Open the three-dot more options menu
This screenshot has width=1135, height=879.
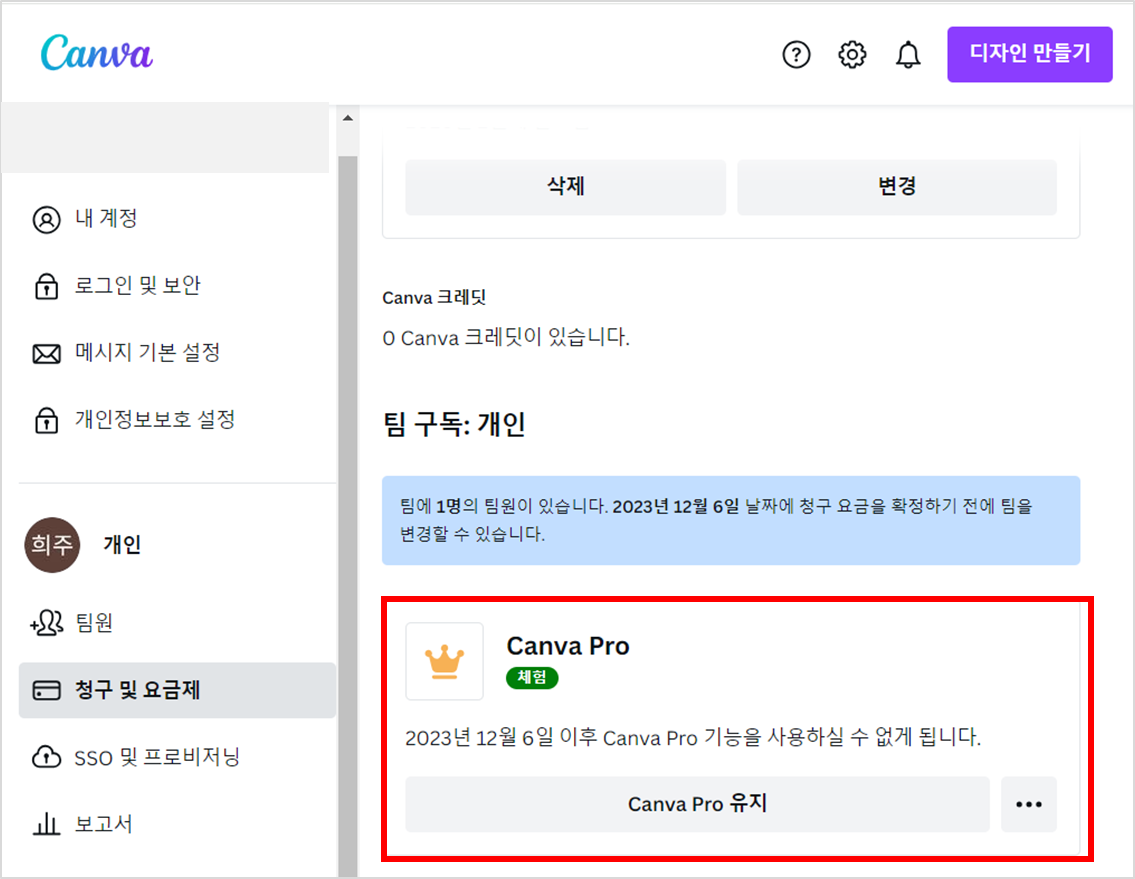coord(1029,804)
